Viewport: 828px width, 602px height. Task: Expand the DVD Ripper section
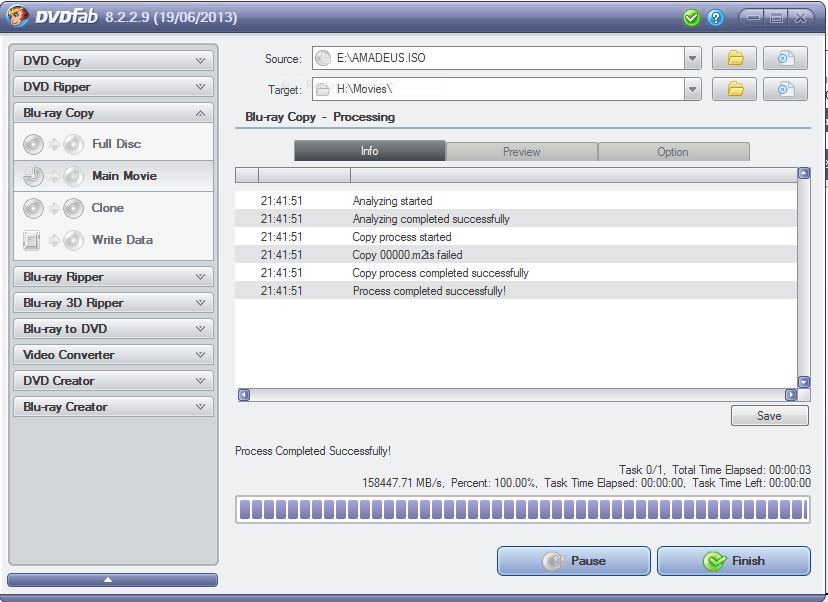point(114,87)
